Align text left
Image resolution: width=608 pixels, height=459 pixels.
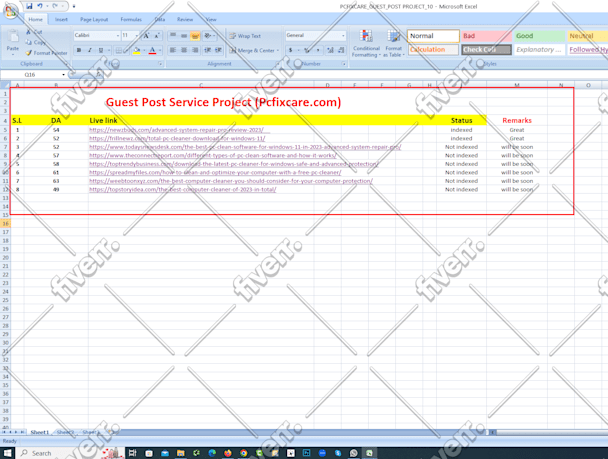173,50
